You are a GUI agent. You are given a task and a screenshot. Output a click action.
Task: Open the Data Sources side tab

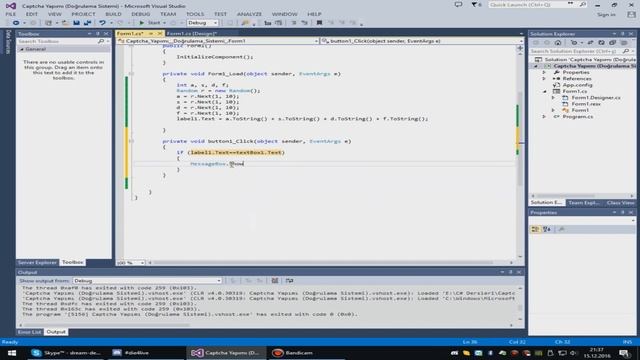(x=8, y=42)
